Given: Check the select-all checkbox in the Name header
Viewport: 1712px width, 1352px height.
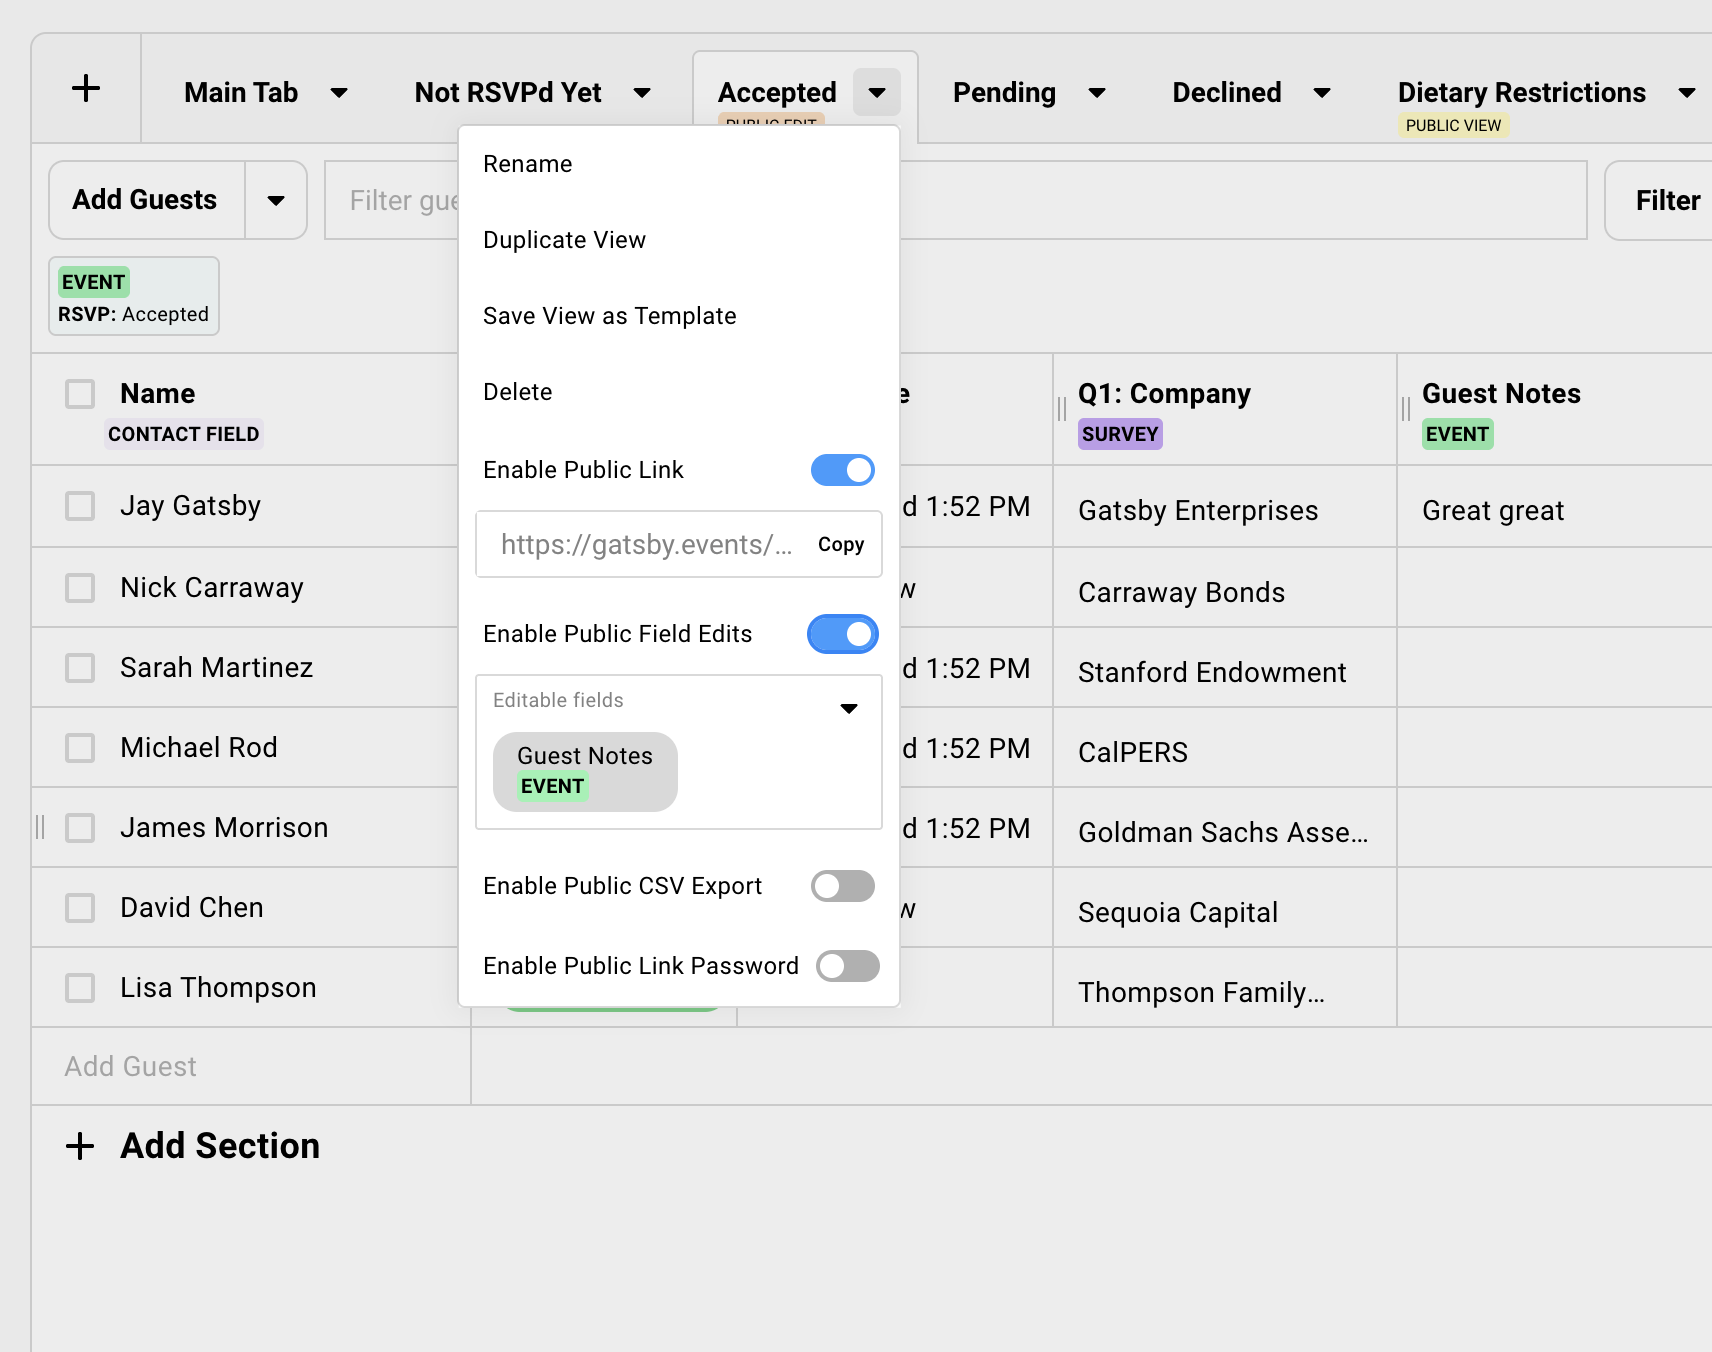Looking at the screenshot, I should pyautogui.click(x=80, y=393).
